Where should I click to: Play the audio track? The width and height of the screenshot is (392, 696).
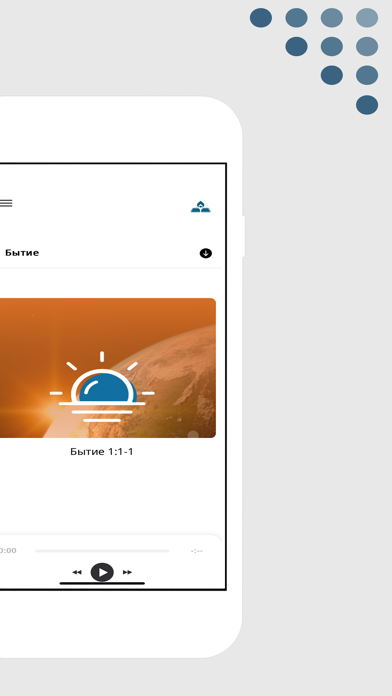point(102,572)
